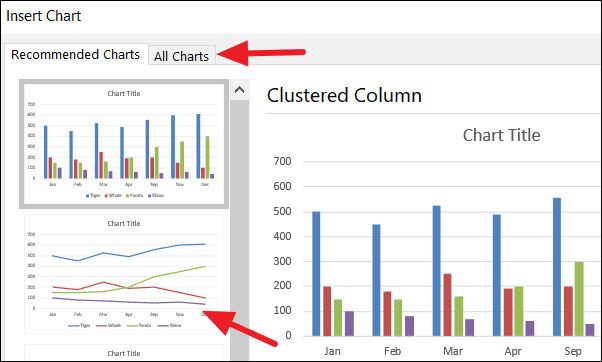The height and width of the screenshot is (362, 602).
Task: Select the line chart thumbnail
Action: point(124,274)
